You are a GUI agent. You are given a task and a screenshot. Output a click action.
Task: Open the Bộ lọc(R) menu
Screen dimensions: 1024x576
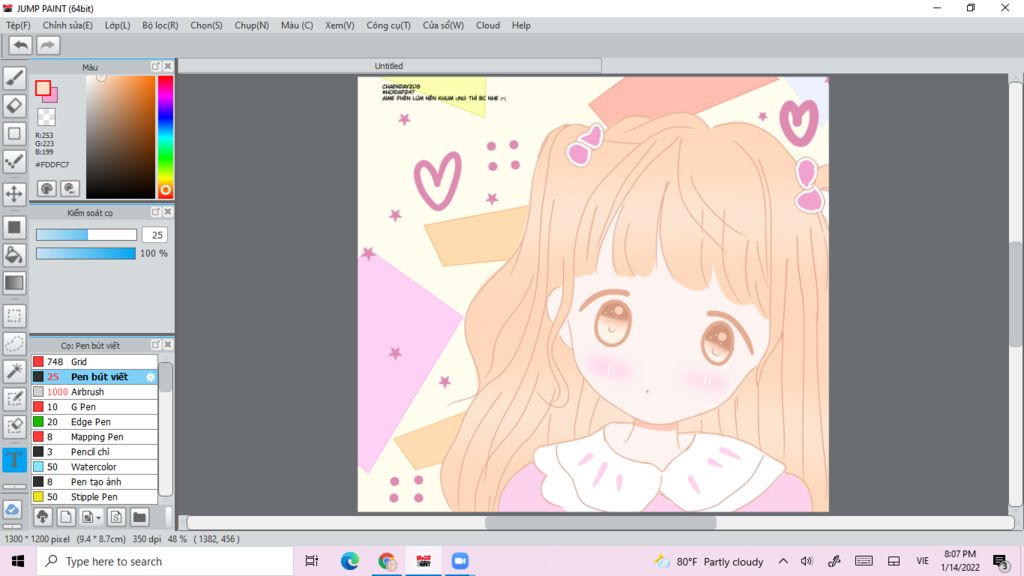[160, 25]
